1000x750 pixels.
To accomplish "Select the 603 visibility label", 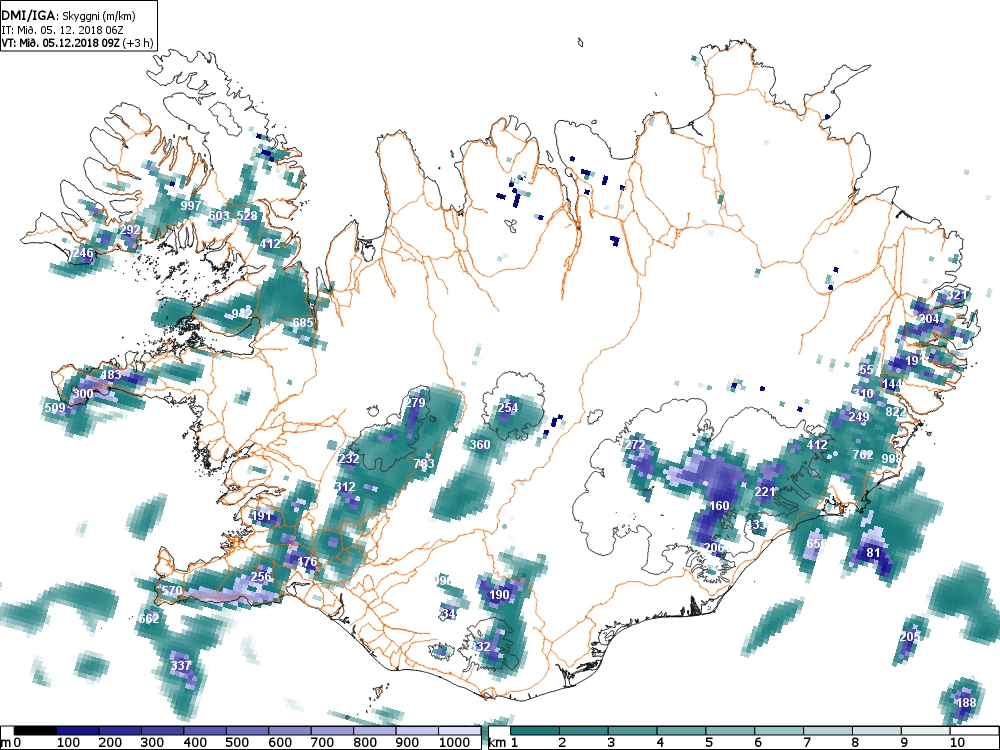I will (219, 216).
